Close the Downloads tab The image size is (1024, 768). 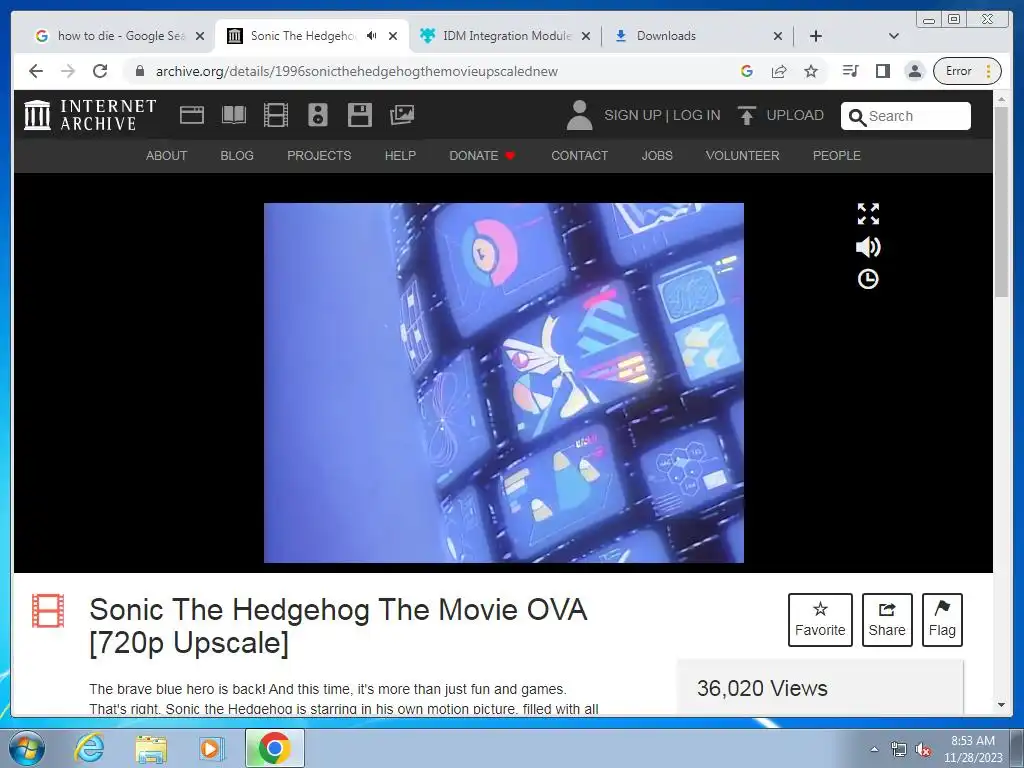pos(778,37)
